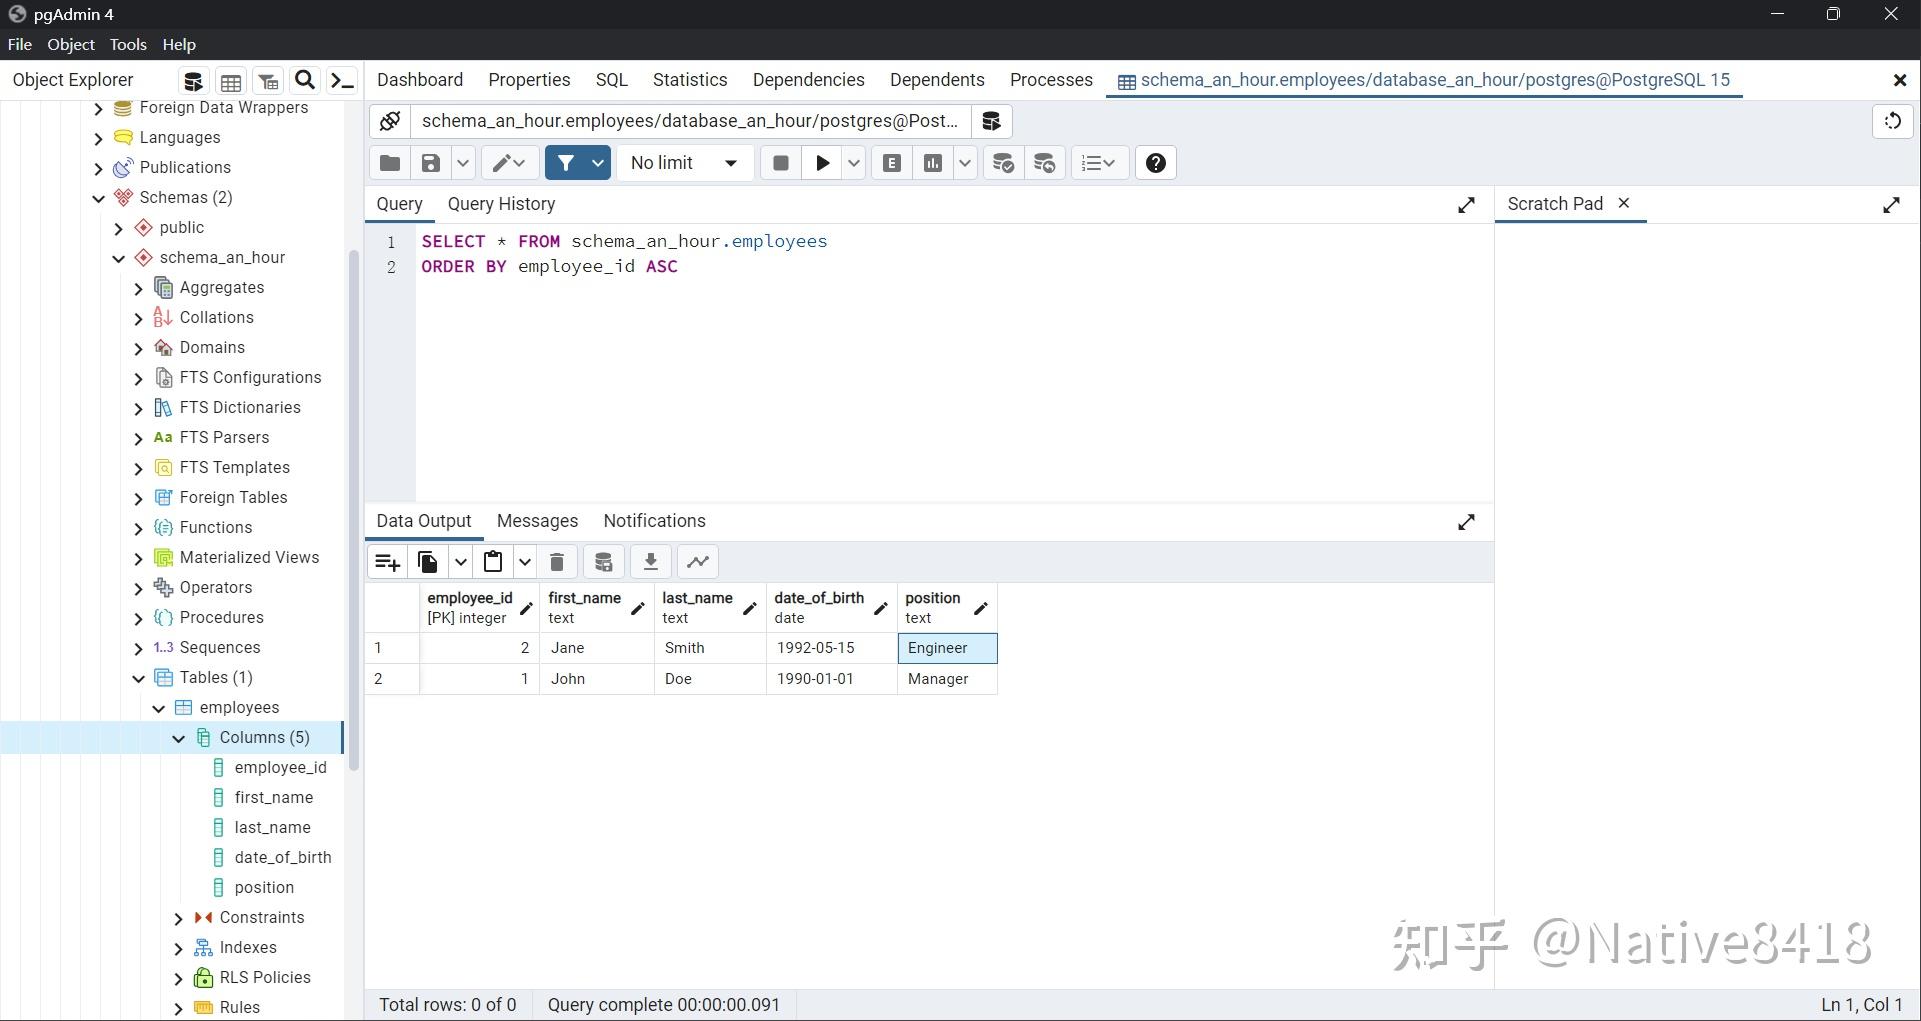1921x1021 pixels.
Task: Open the save file options dropdown arrow
Action: tap(463, 163)
